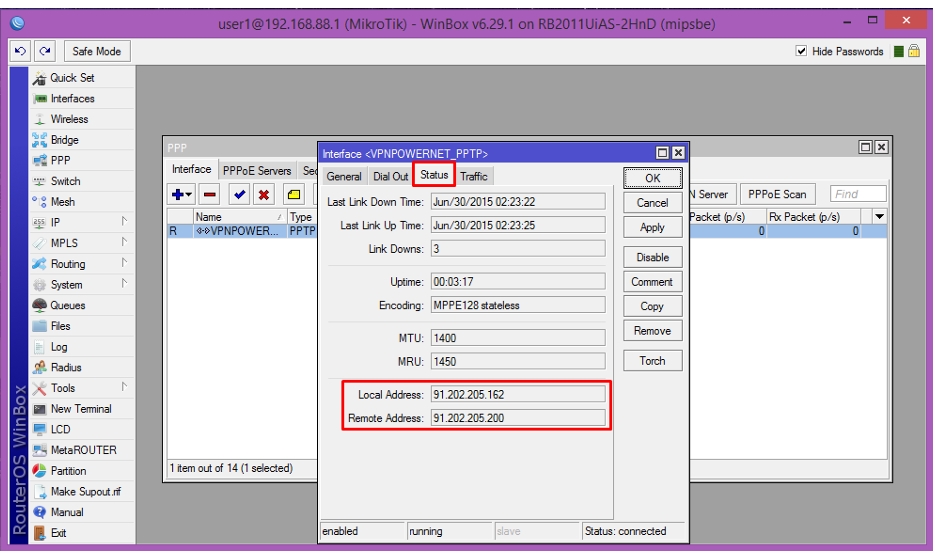
Task: Click the Remote Address field
Action: [518, 418]
